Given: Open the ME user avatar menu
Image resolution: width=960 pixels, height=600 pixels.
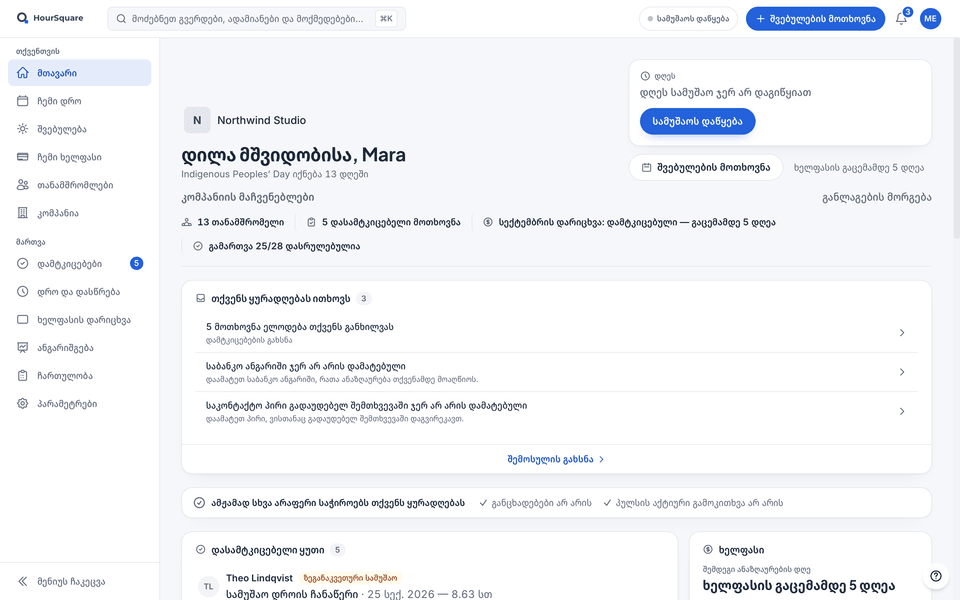Looking at the screenshot, I should coord(930,18).
